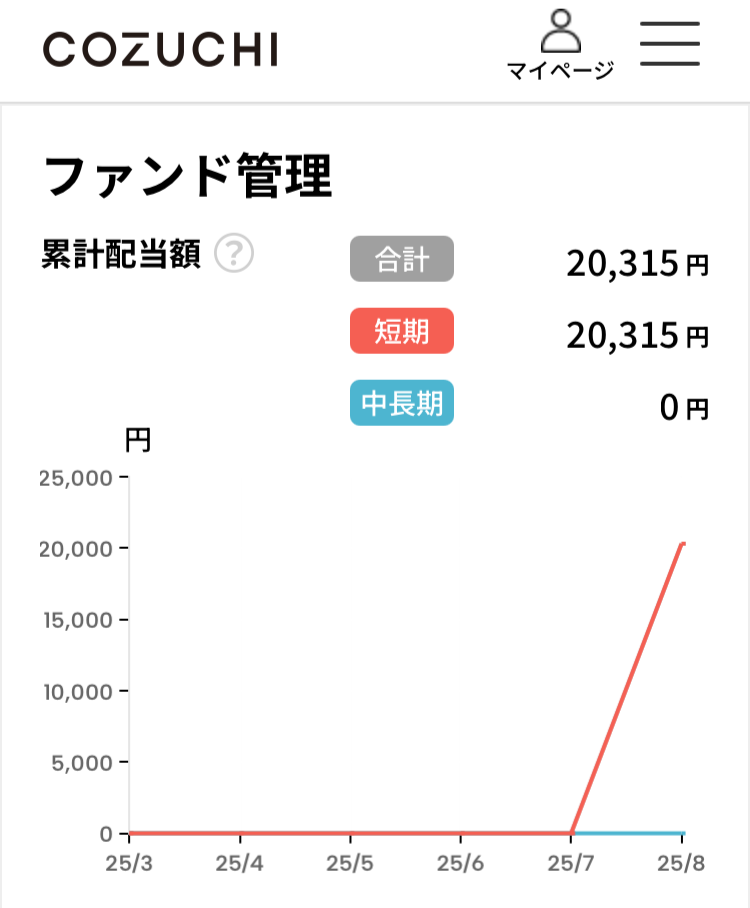This screenshot has width=750, height=908.
Task: Click the red line peak data point
Action: tap(683, 544)
